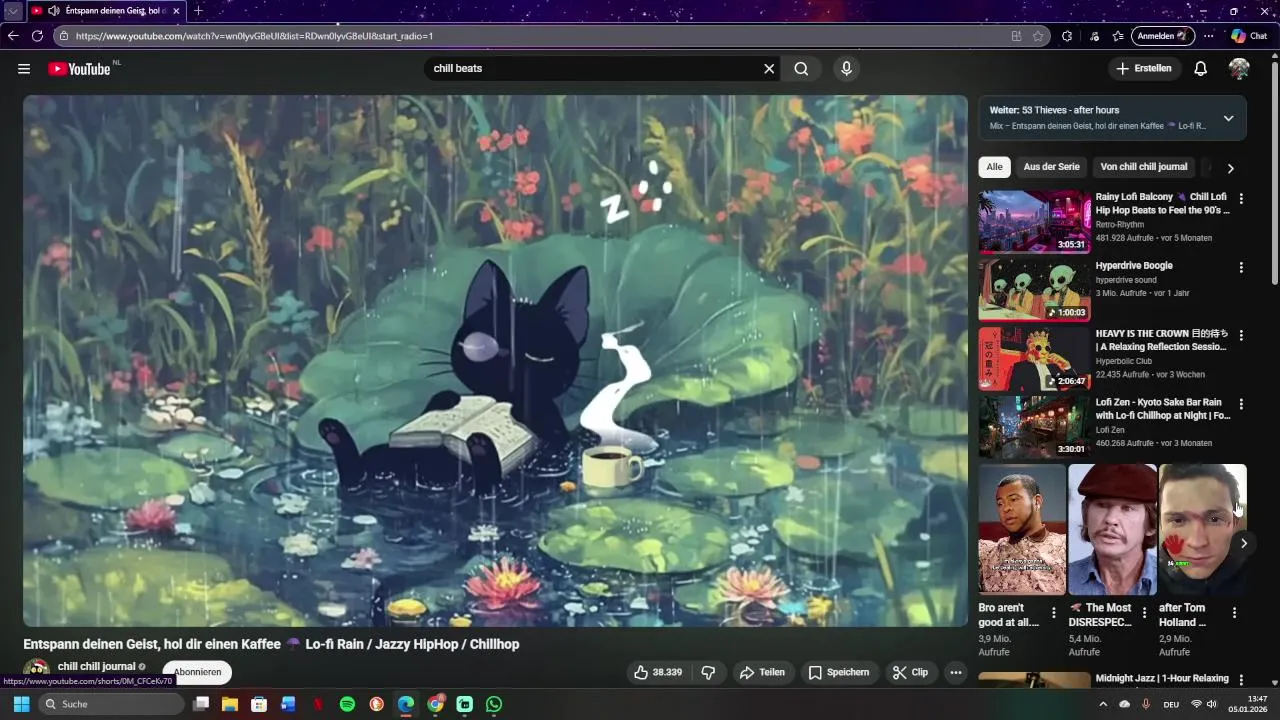1280x720 pixels.
Task: Bookmark page with the star icon
Action: point(1039,36)
